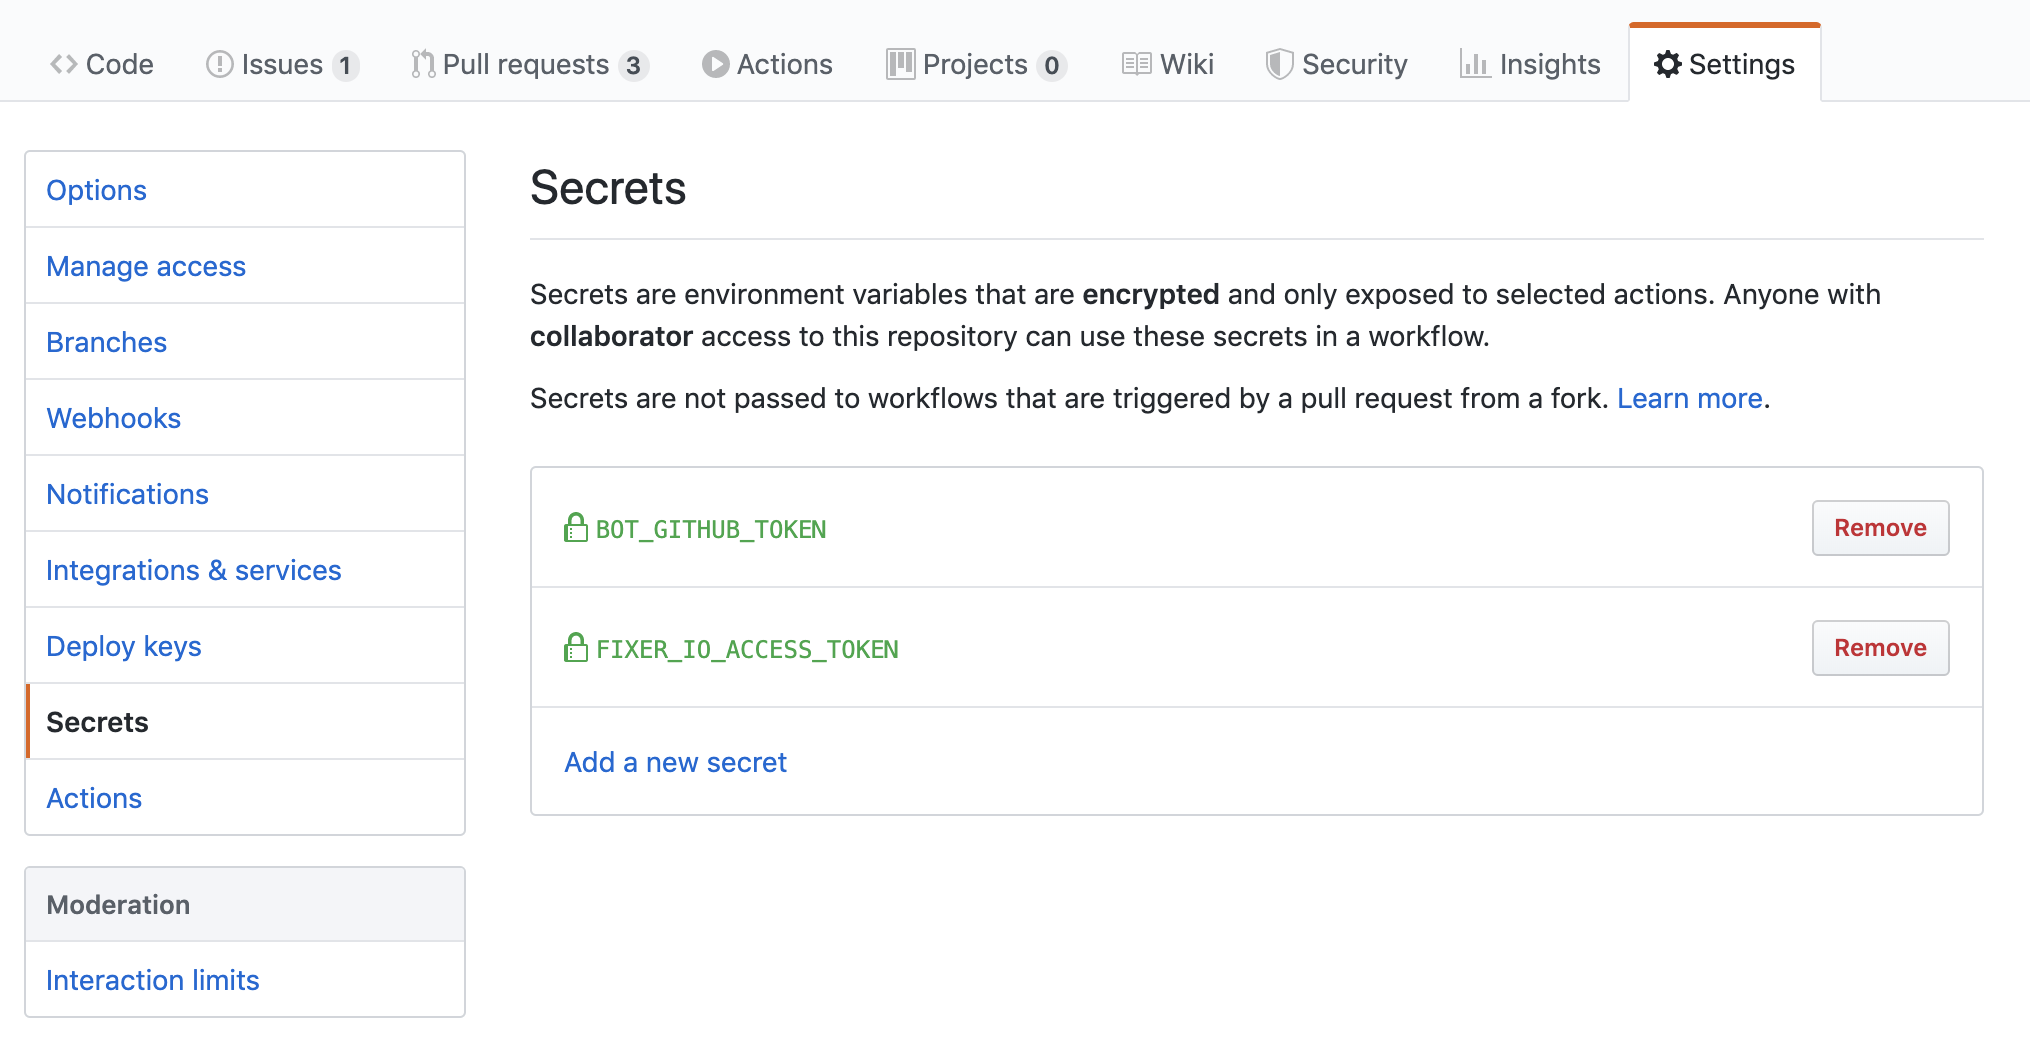Click the Pull requests branch icon
Image resolution: width=2030 pixels, height=1038 pixels.
[x=423, y=65]
